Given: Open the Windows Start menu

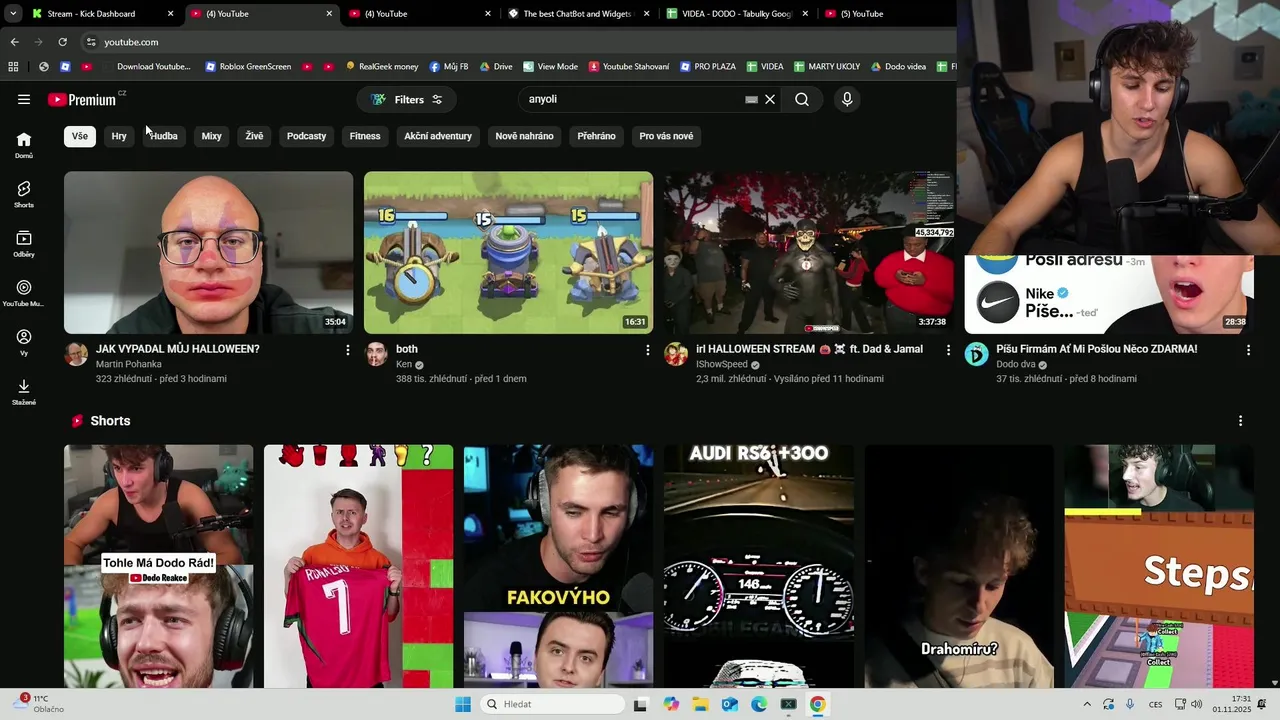Looking at the screenshot, I should [463, 704].
